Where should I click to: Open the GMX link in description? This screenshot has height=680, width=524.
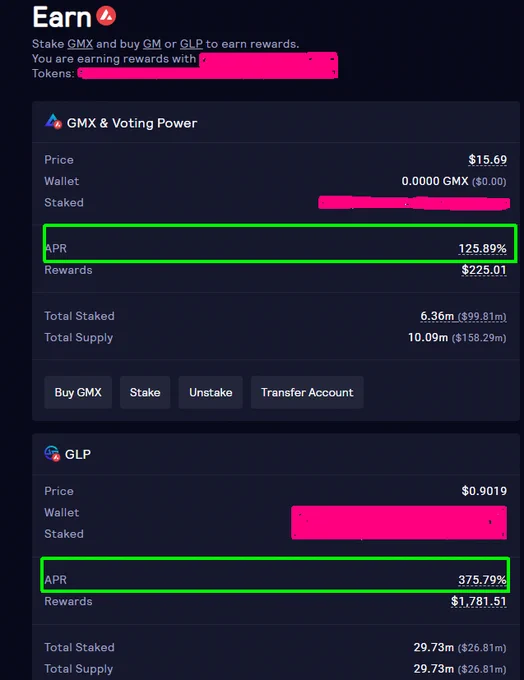coord(80,44)
